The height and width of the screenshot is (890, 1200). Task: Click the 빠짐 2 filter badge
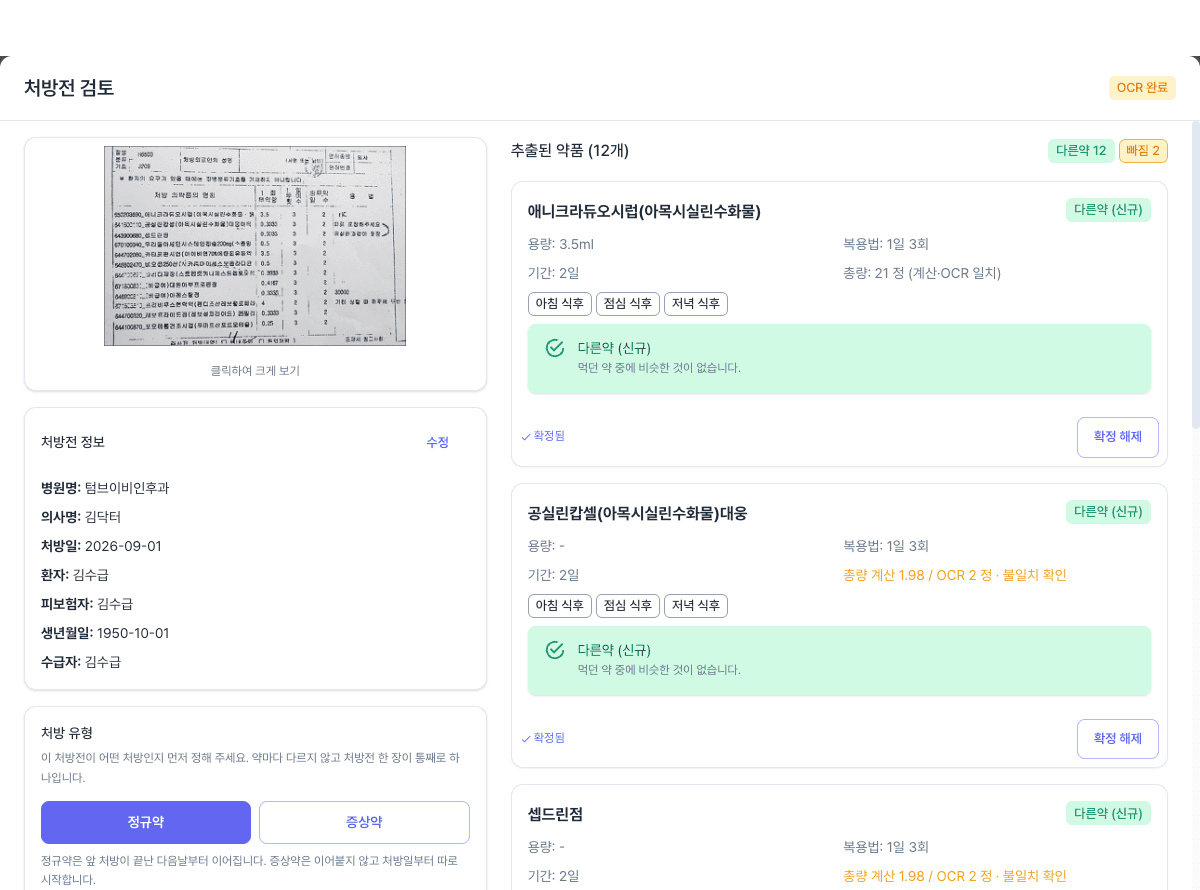(x=1143, y=151)
